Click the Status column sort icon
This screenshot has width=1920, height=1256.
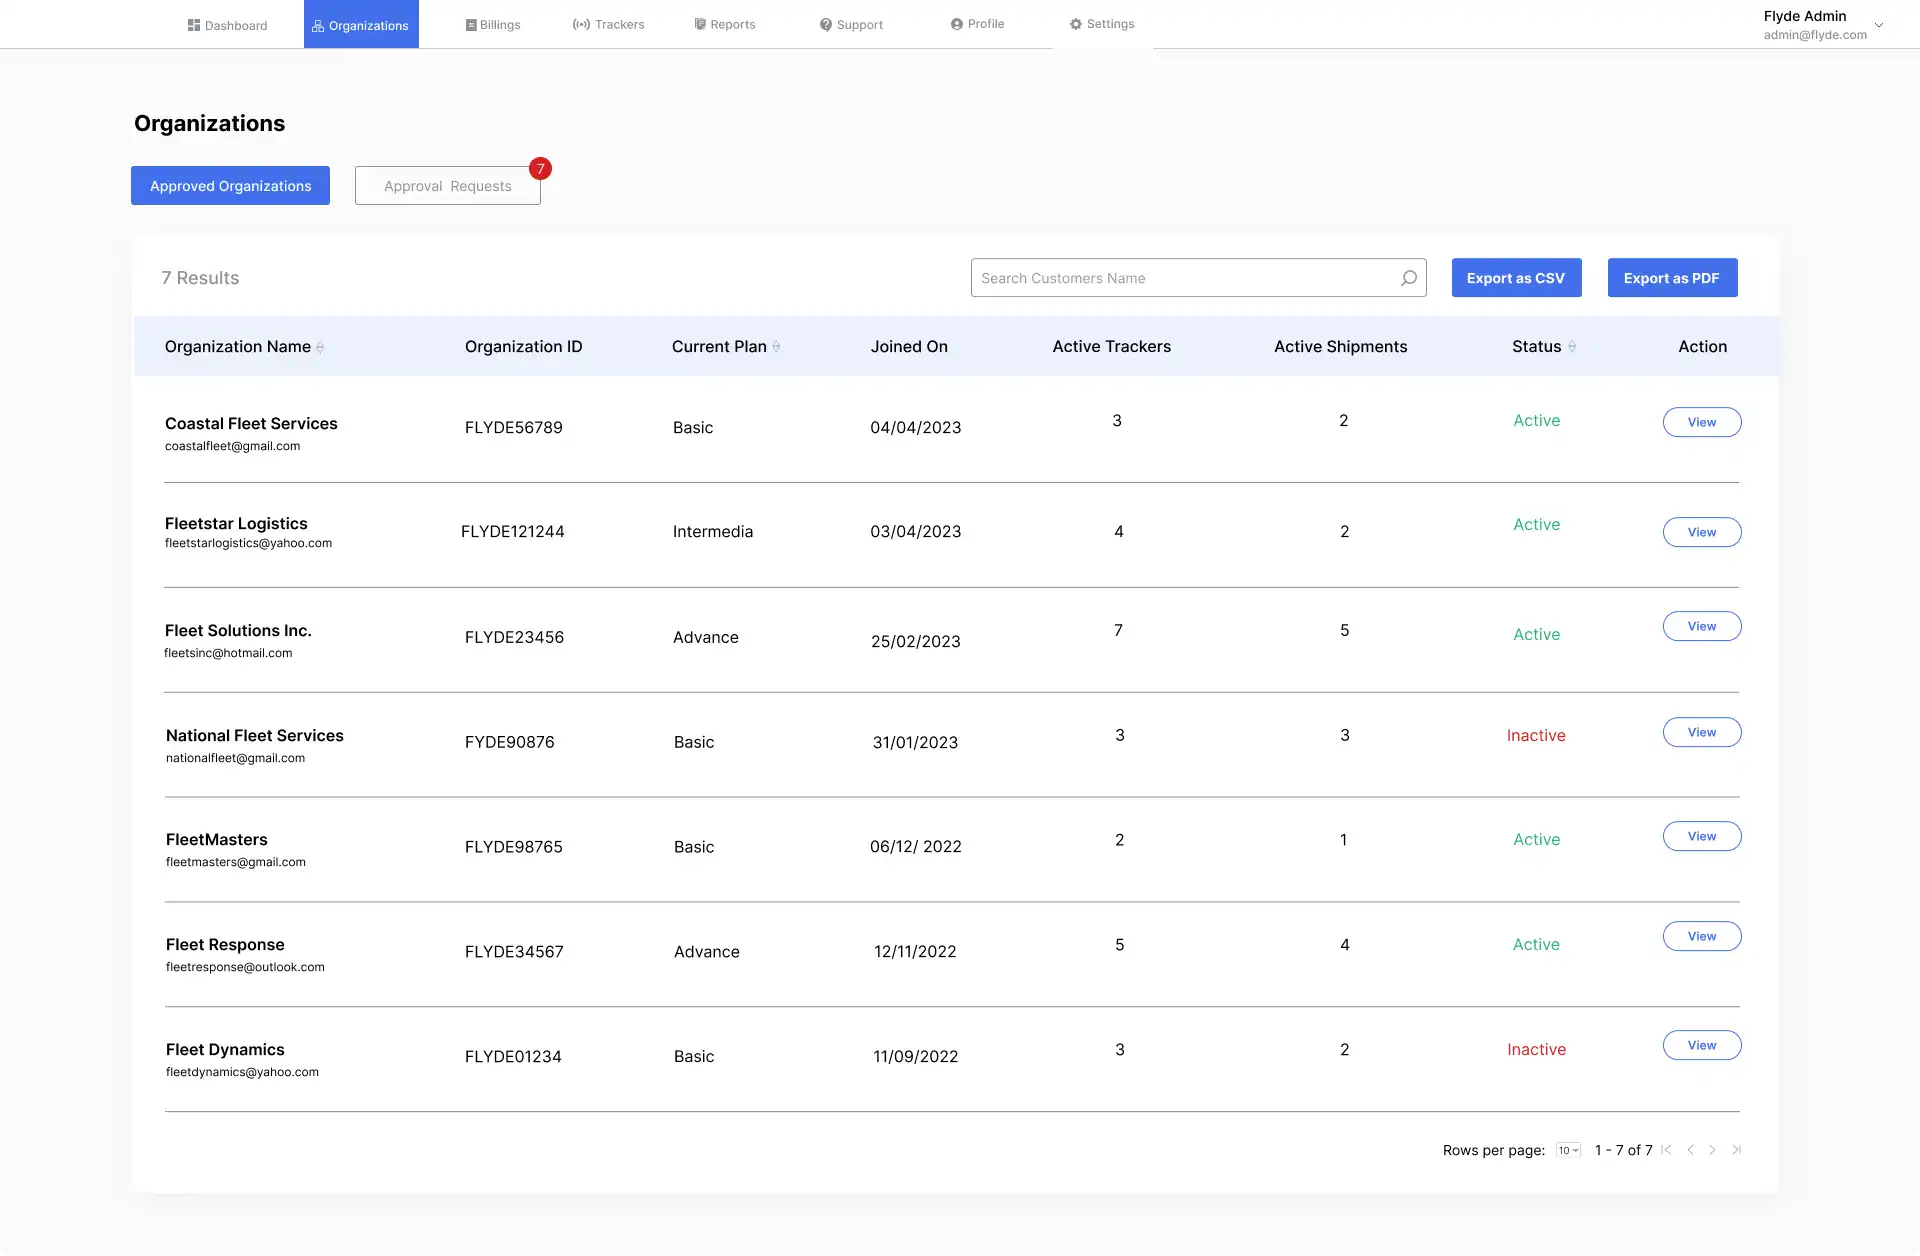[1572, 347]
